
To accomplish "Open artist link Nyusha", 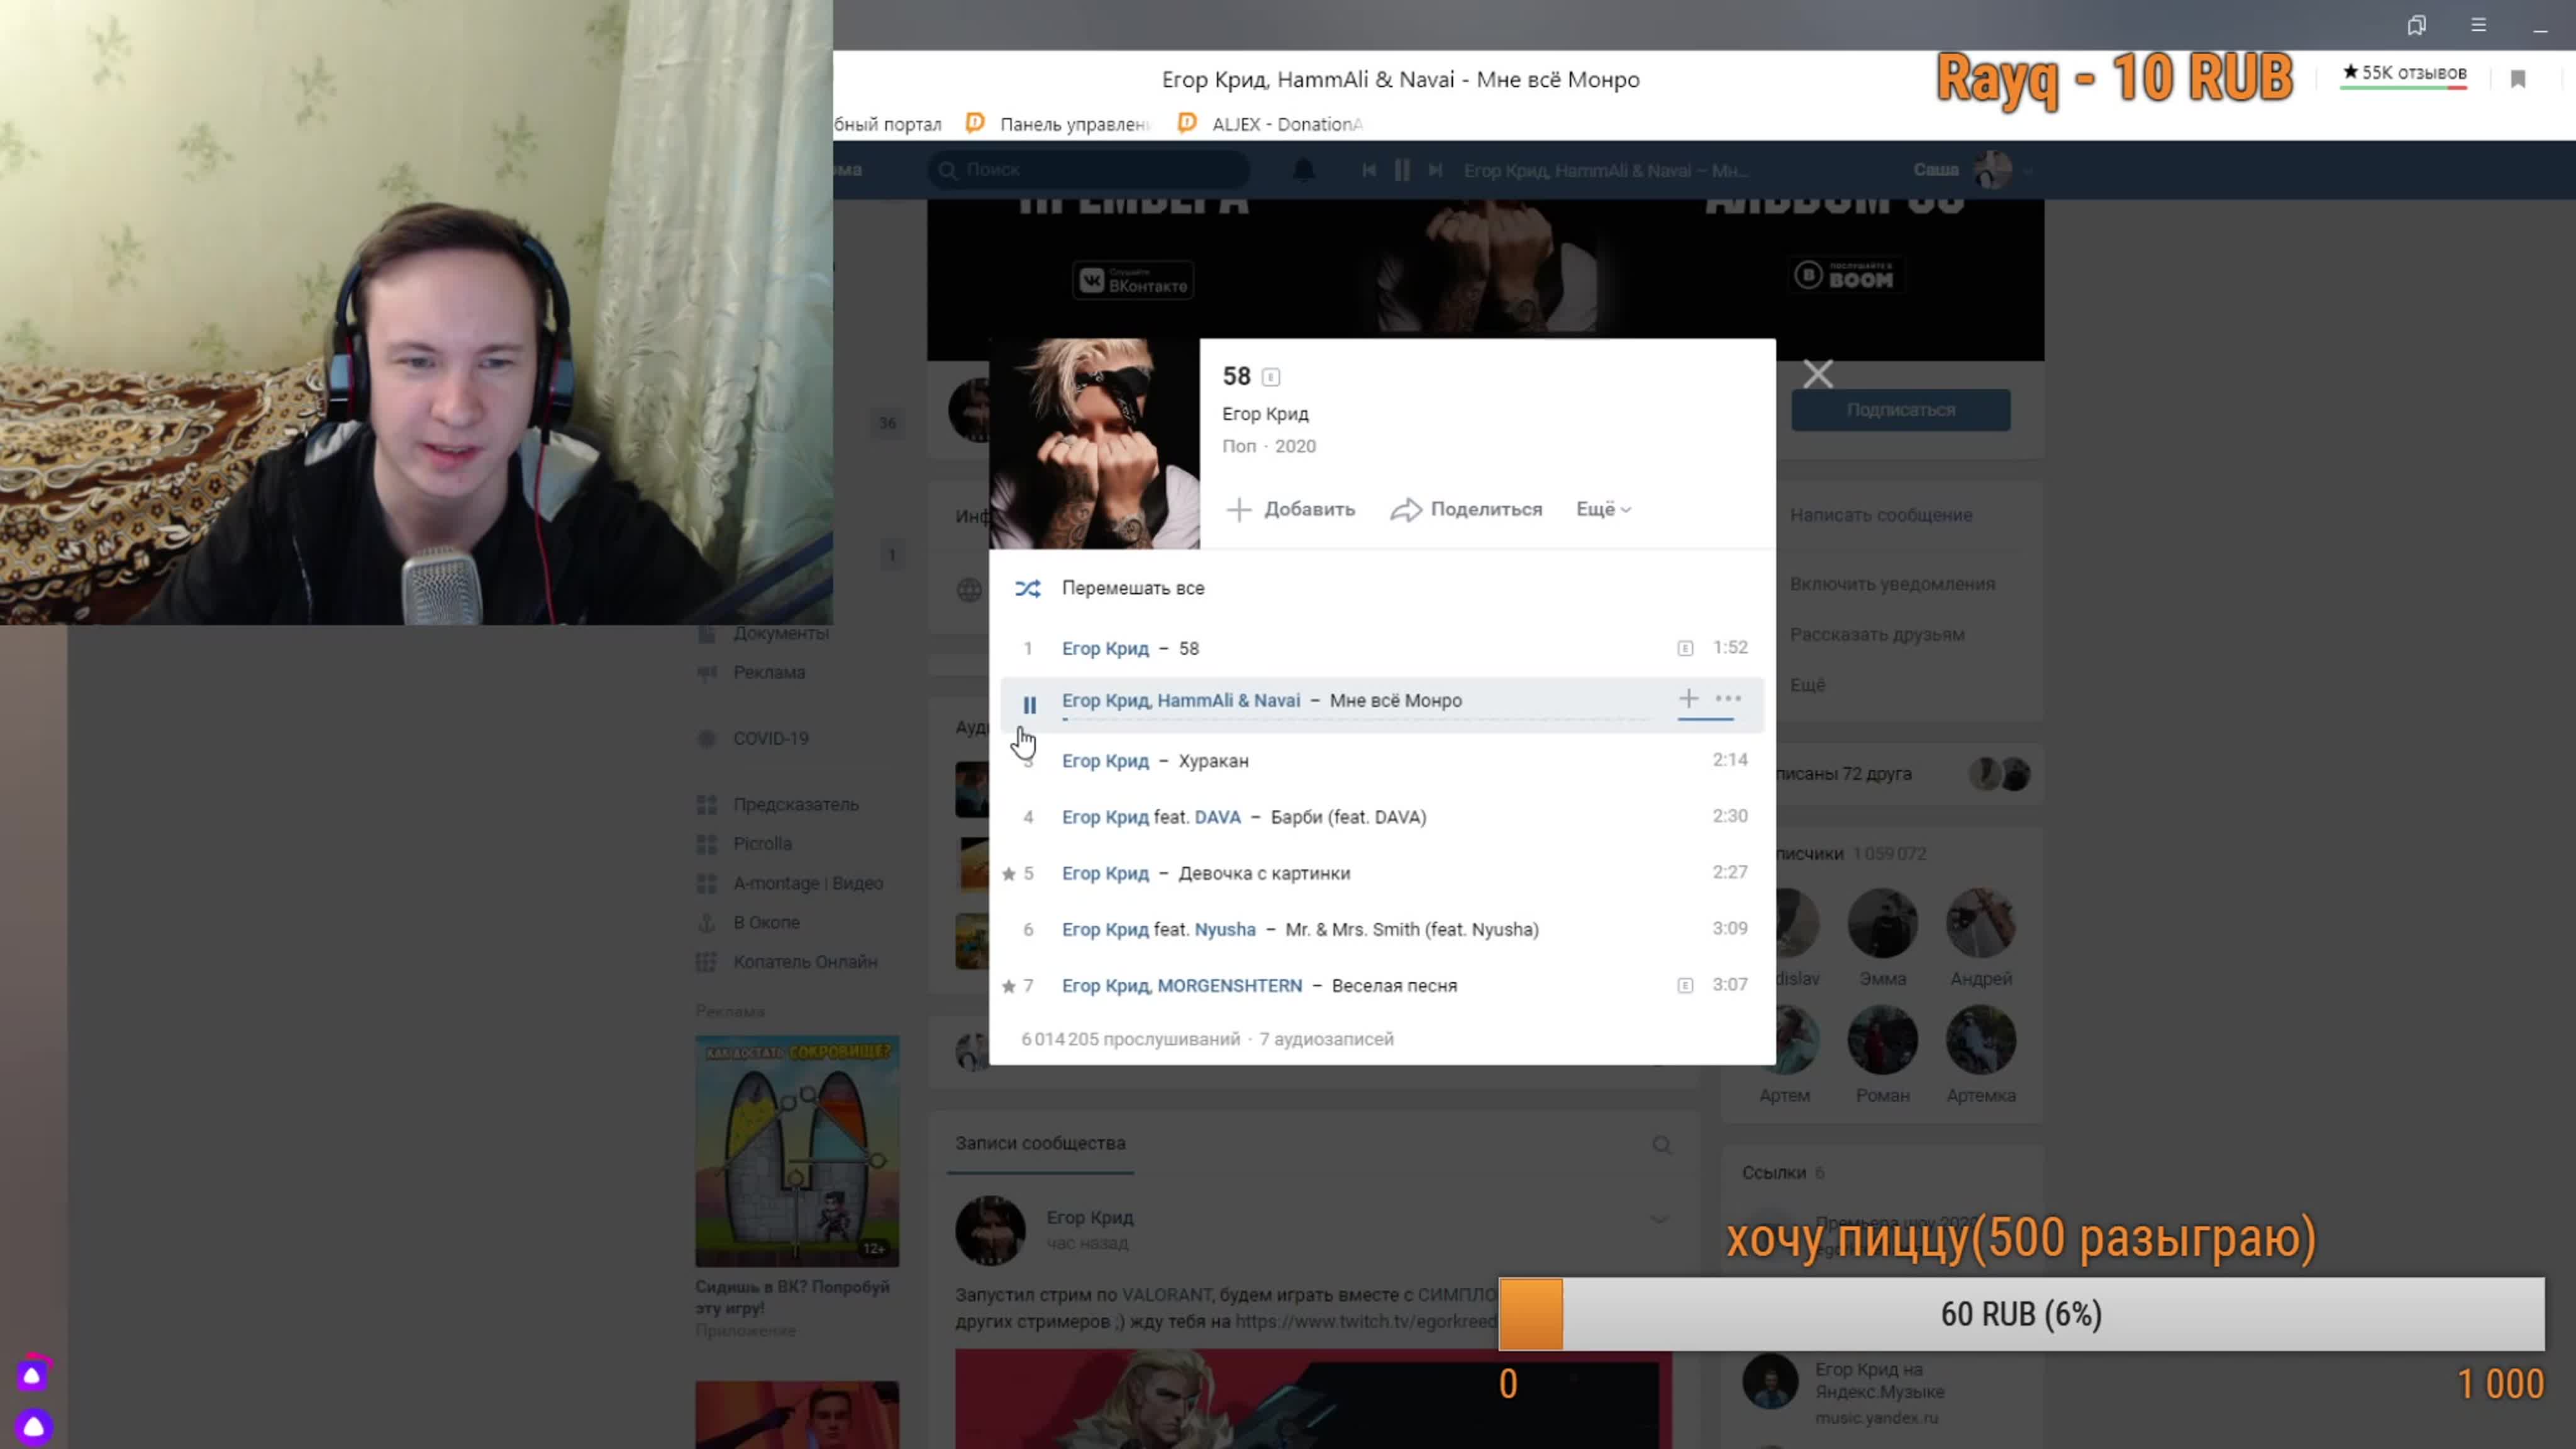I will tap(1225, 929).
